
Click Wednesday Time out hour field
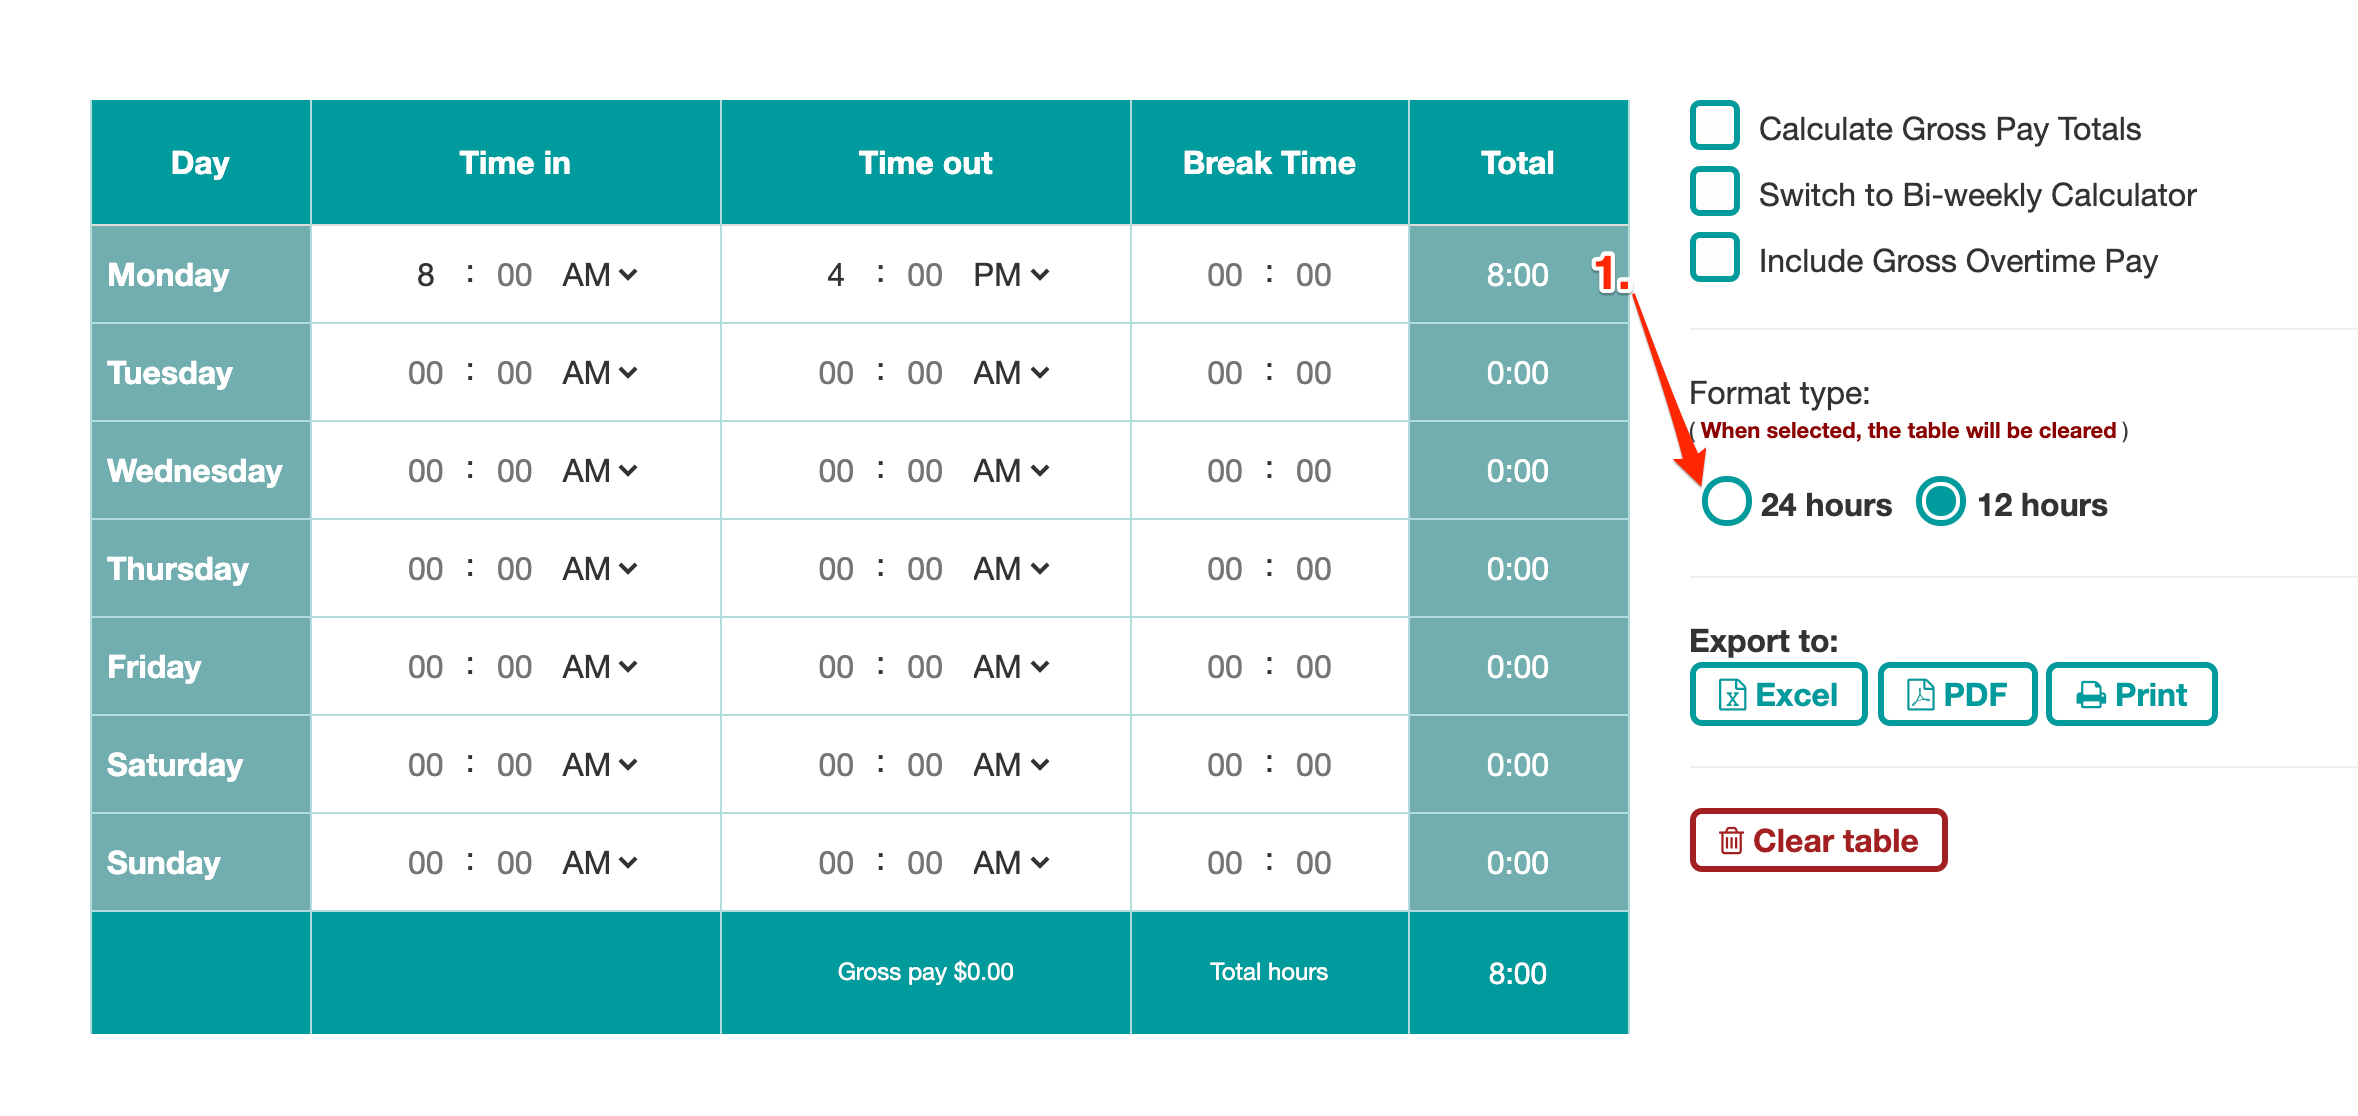[x=836, y=471]
